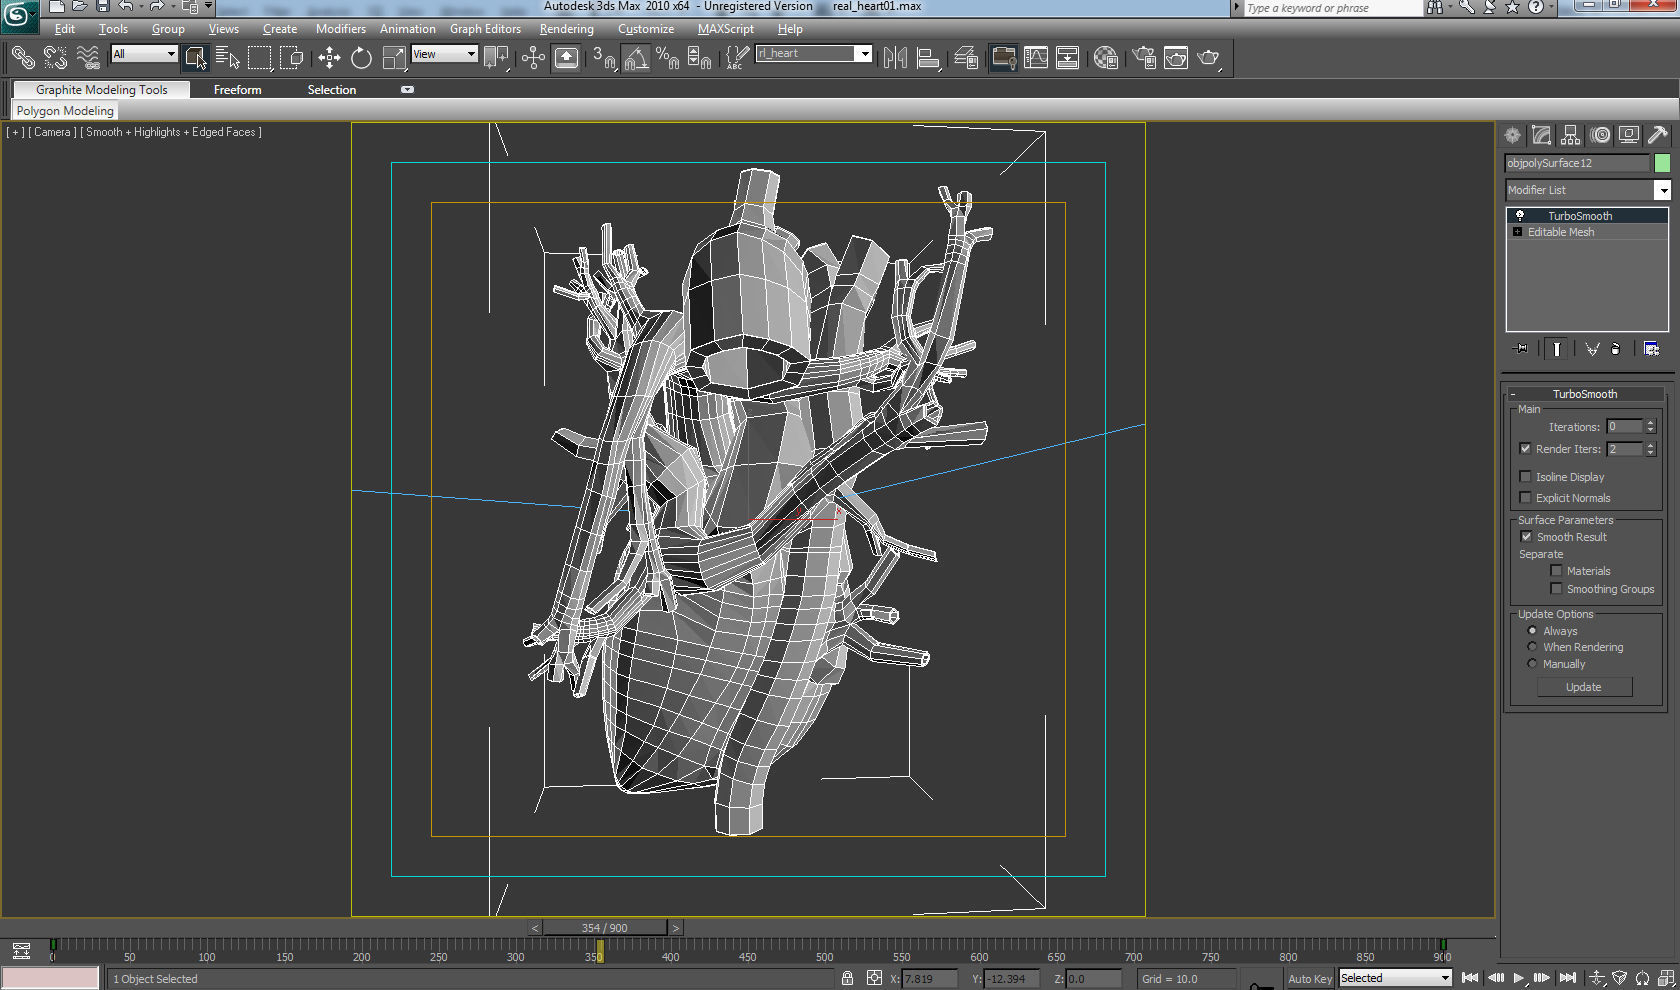Click the Render Production teapot icon
1680x990 pixels.
[x=1209, y=58]
